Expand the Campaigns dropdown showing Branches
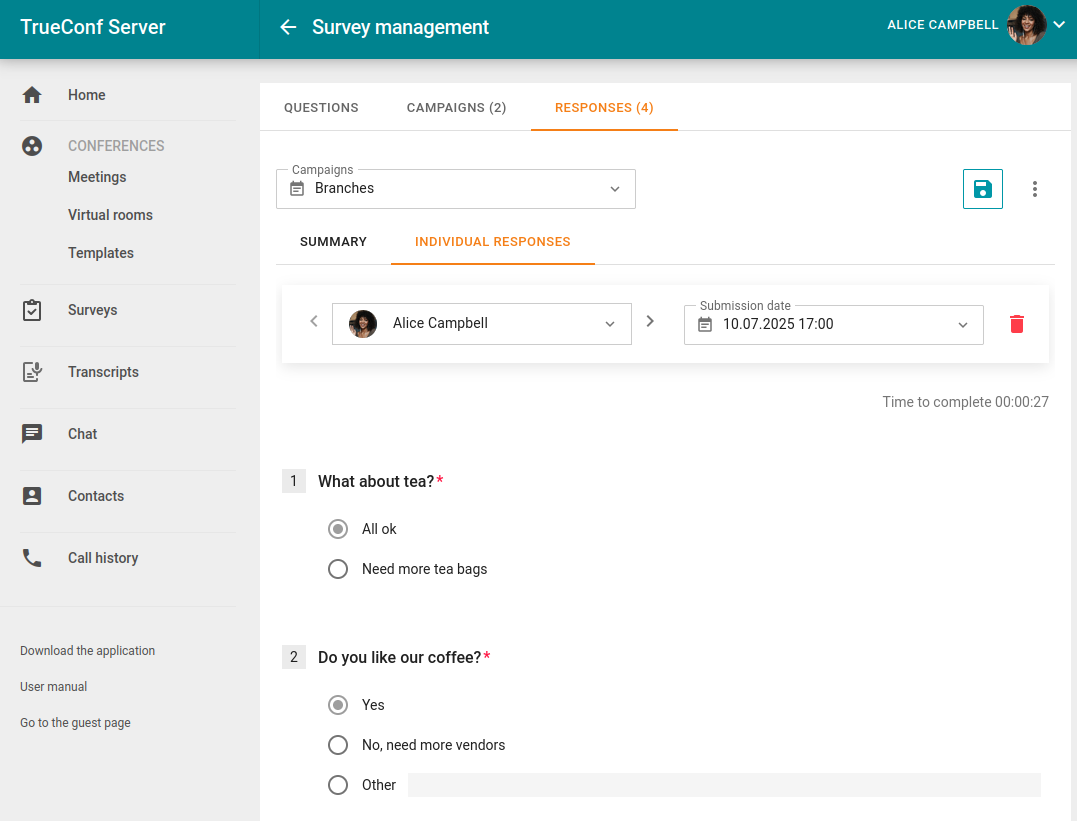The height and width of the screenshot is (821, 1077). coord(456,189)
